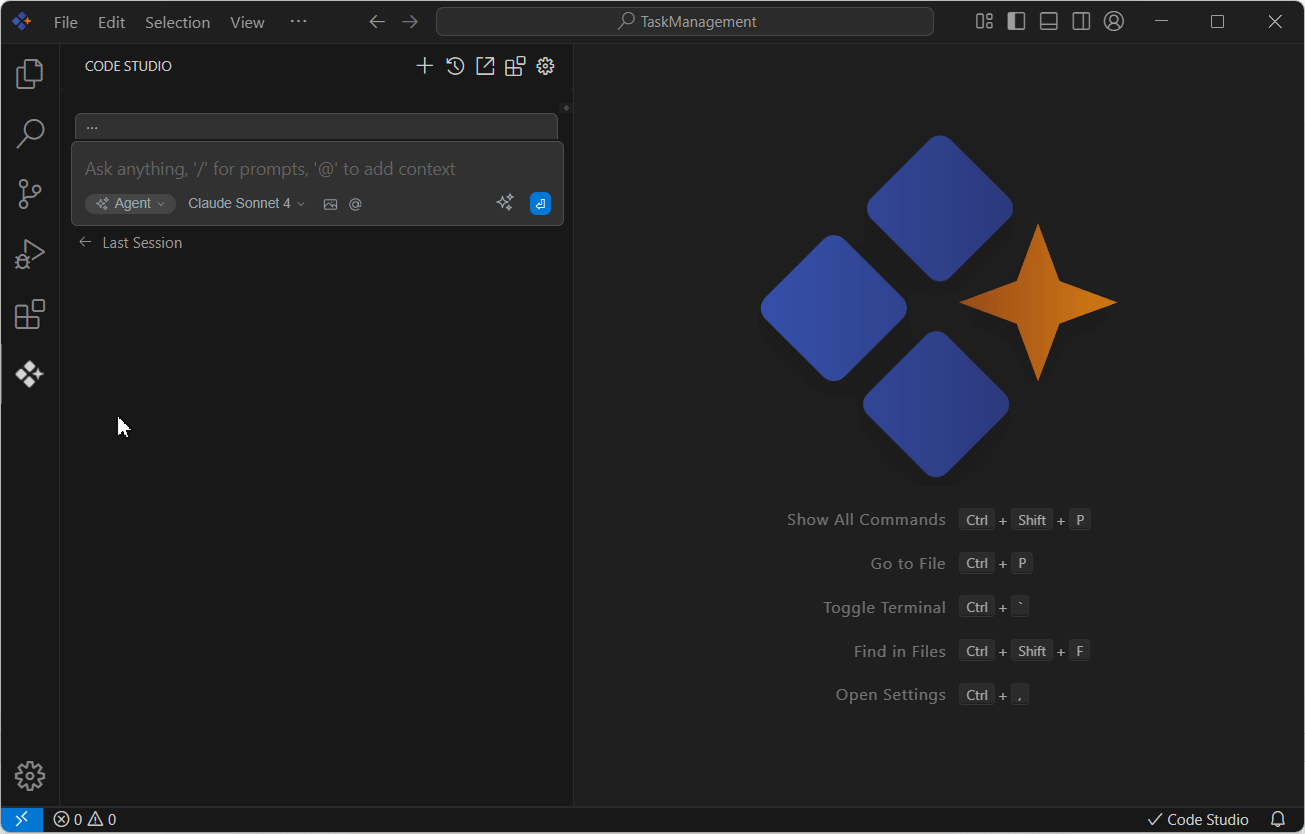Focus the 'Ask anything' prompt input
Screen dimensions: 1305x834
pos(316,169)
